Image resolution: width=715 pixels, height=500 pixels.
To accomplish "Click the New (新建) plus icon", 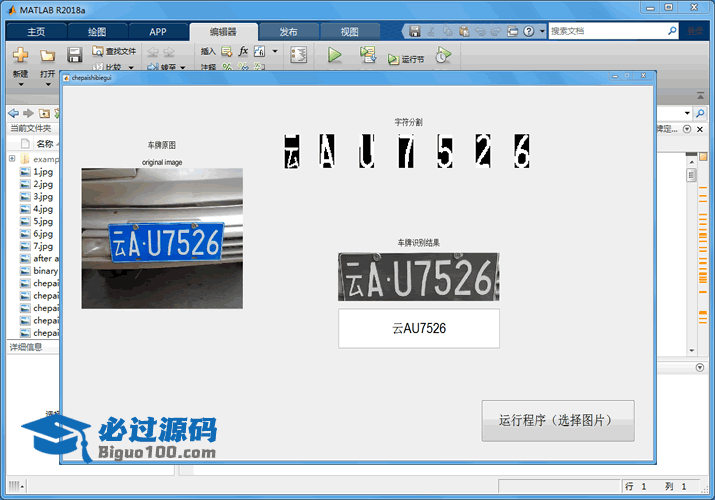I will (20, 55).
